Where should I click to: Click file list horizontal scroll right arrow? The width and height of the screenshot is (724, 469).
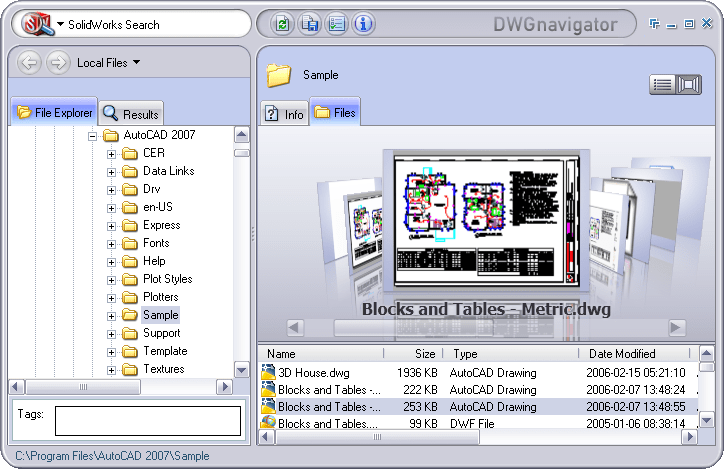point(690,437)
